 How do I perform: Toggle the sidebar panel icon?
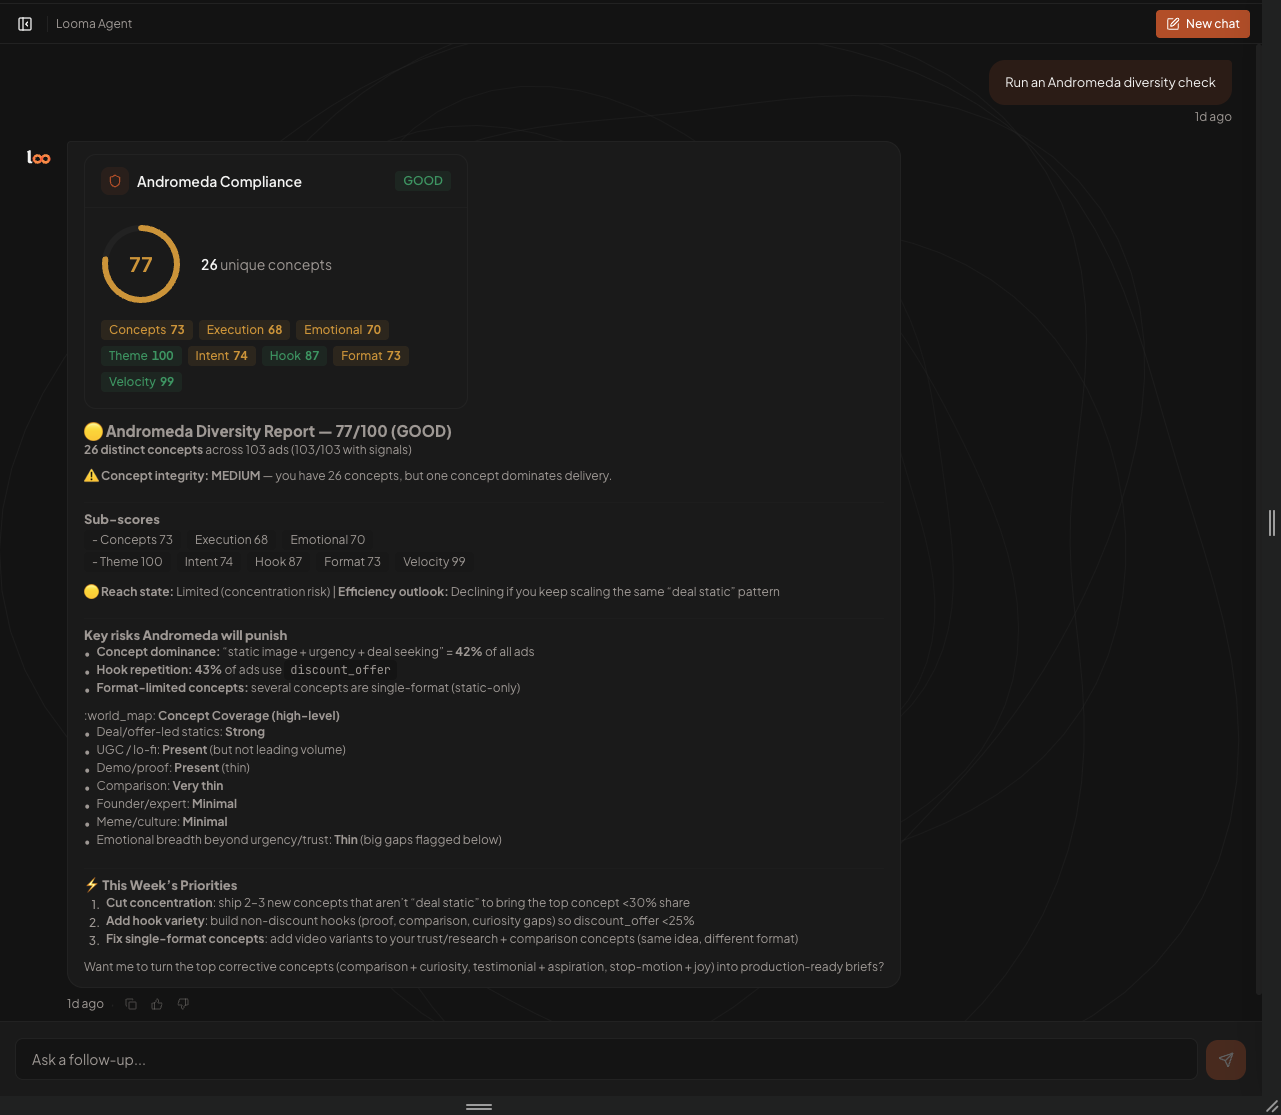[25, 24]
